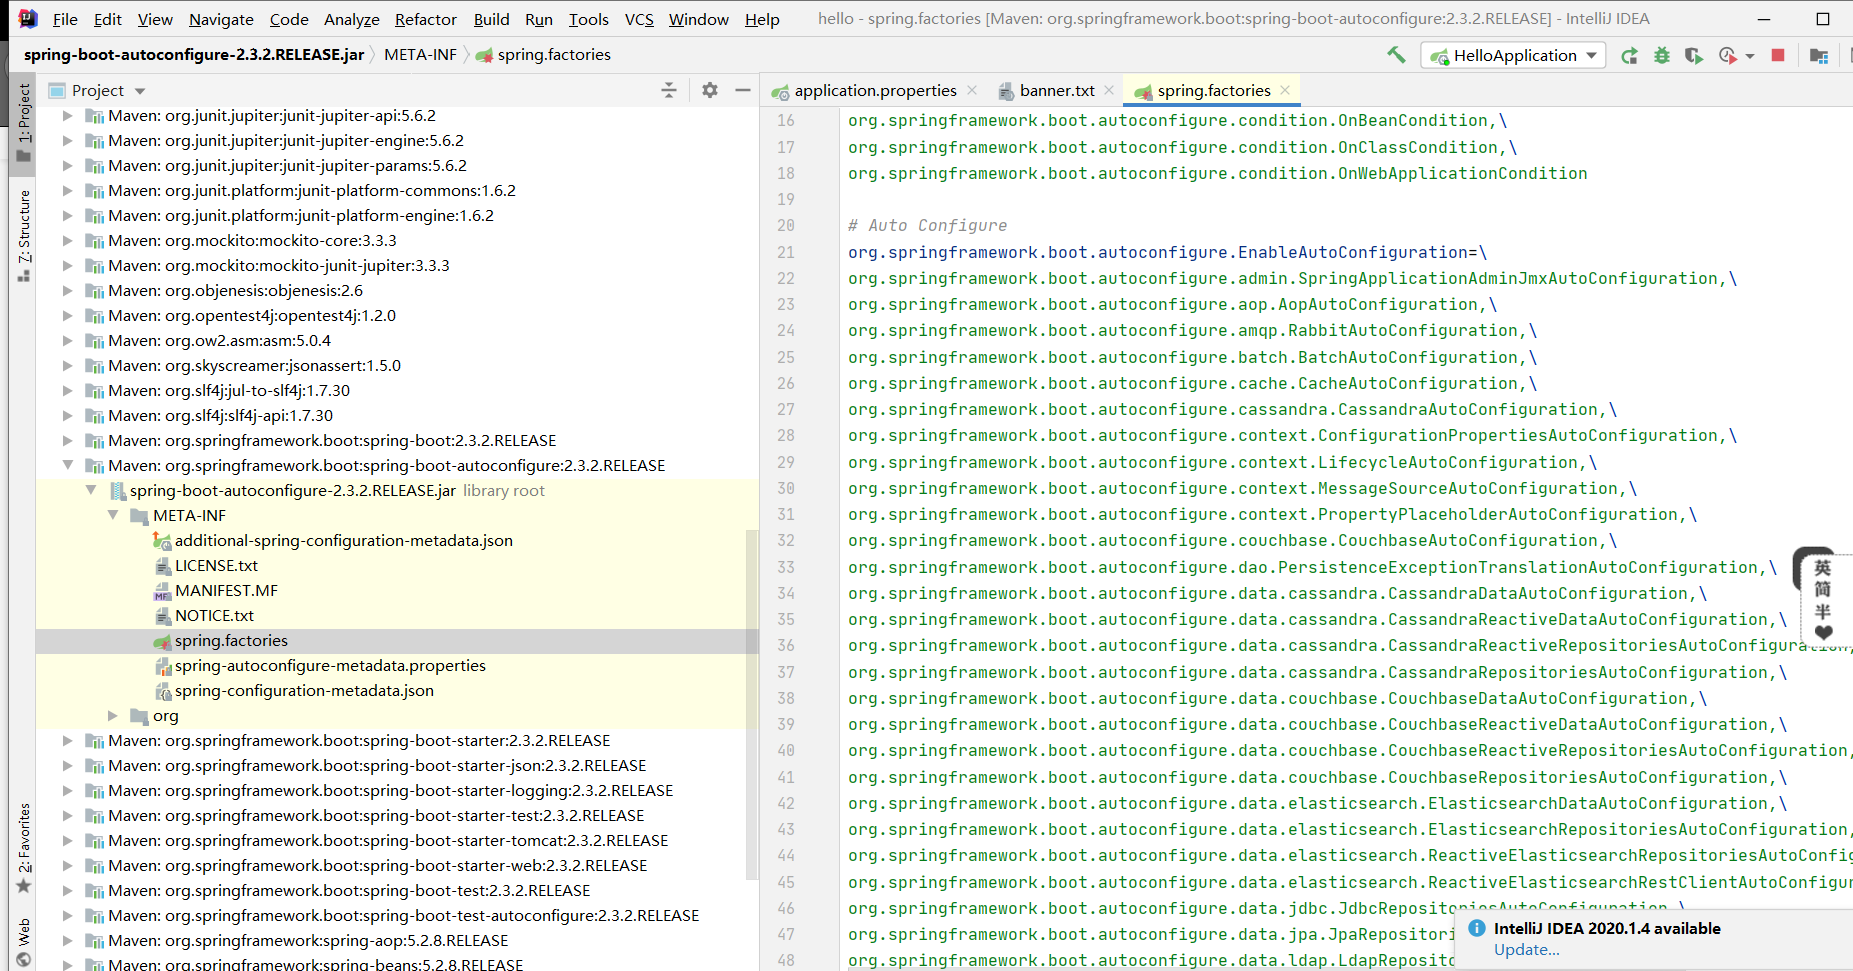
Task: Click the IME language indicator widget
Action: pyautogui.click(x=1822, y=598)
